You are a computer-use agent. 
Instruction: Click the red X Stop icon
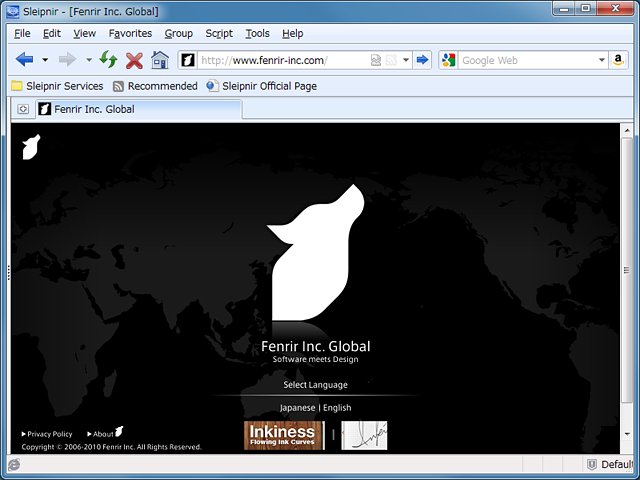point(134,61)
